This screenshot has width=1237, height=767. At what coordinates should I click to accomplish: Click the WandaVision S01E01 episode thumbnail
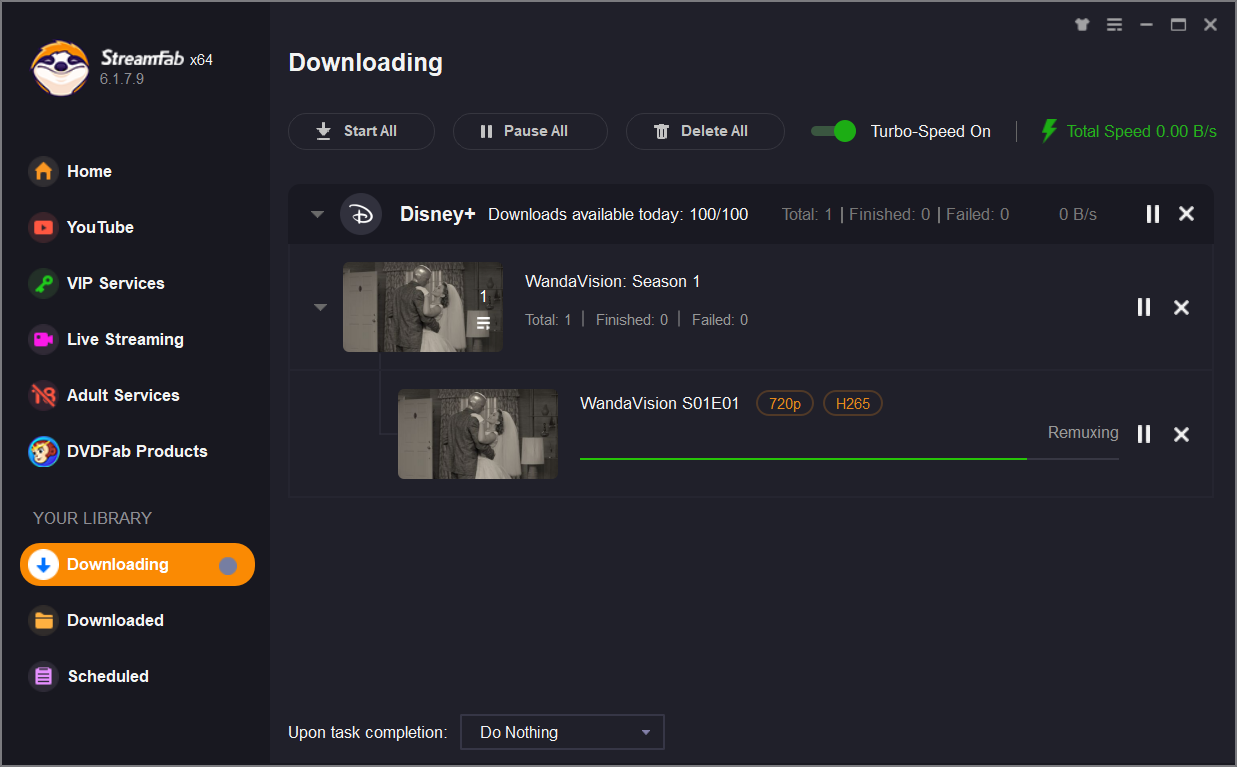[478, 434]
